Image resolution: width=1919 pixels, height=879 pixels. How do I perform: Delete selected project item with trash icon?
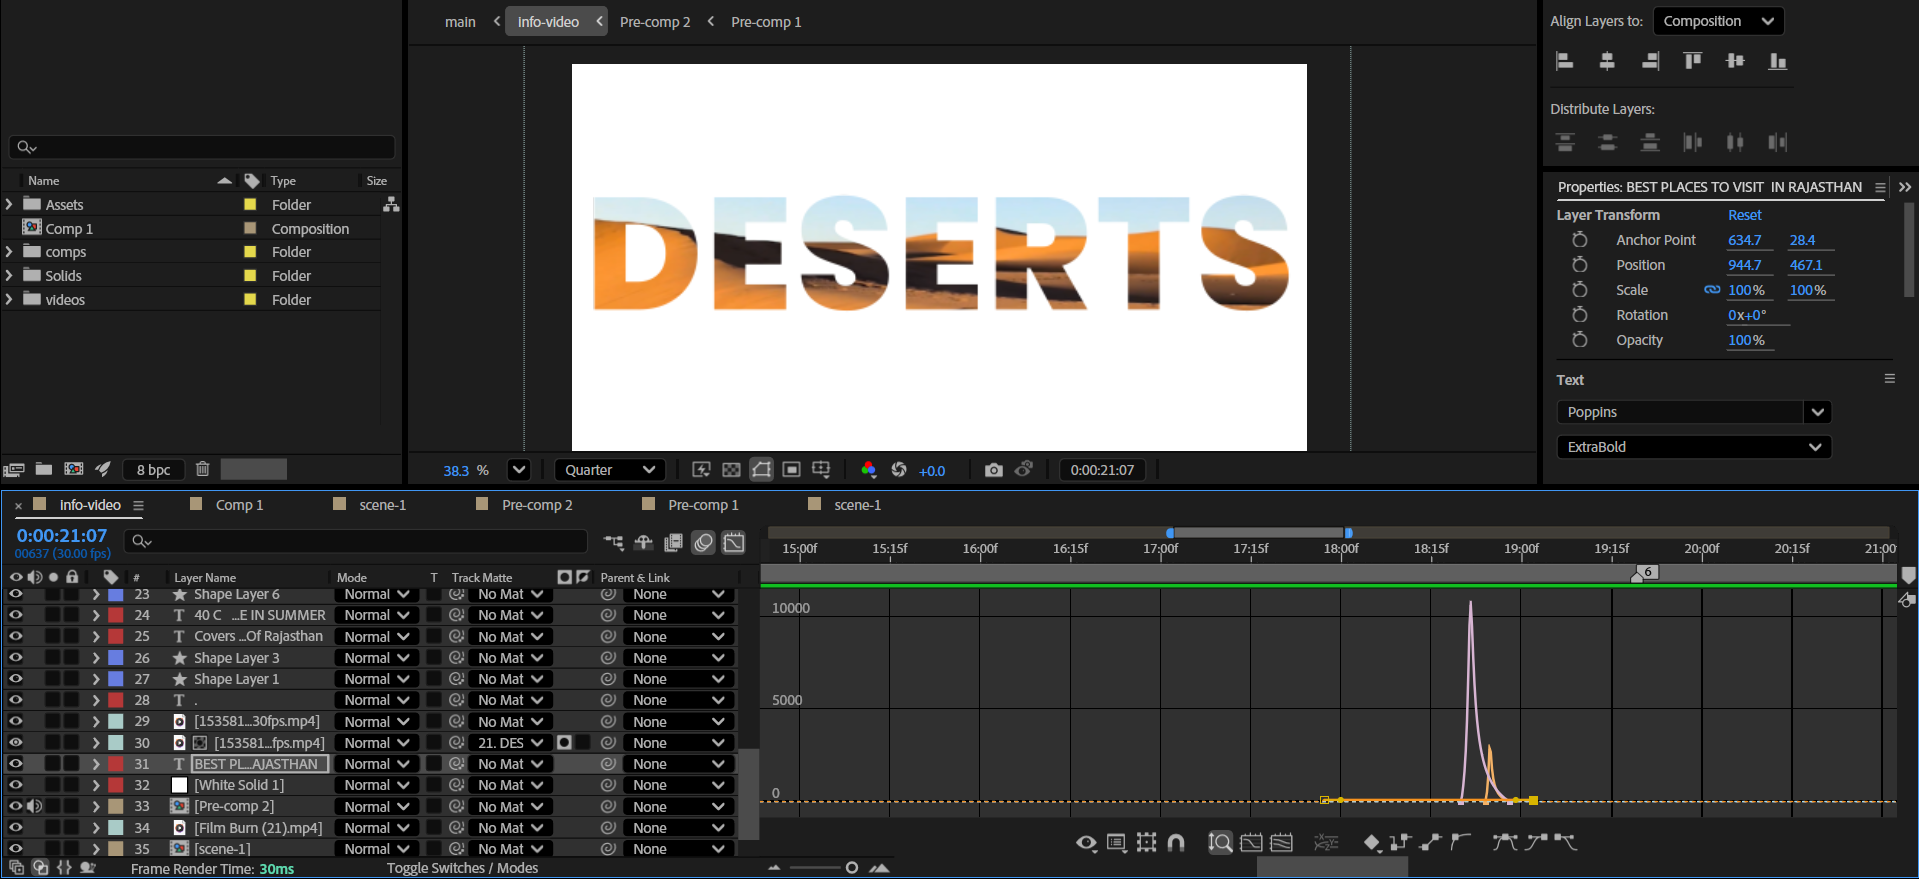[202, 469]
